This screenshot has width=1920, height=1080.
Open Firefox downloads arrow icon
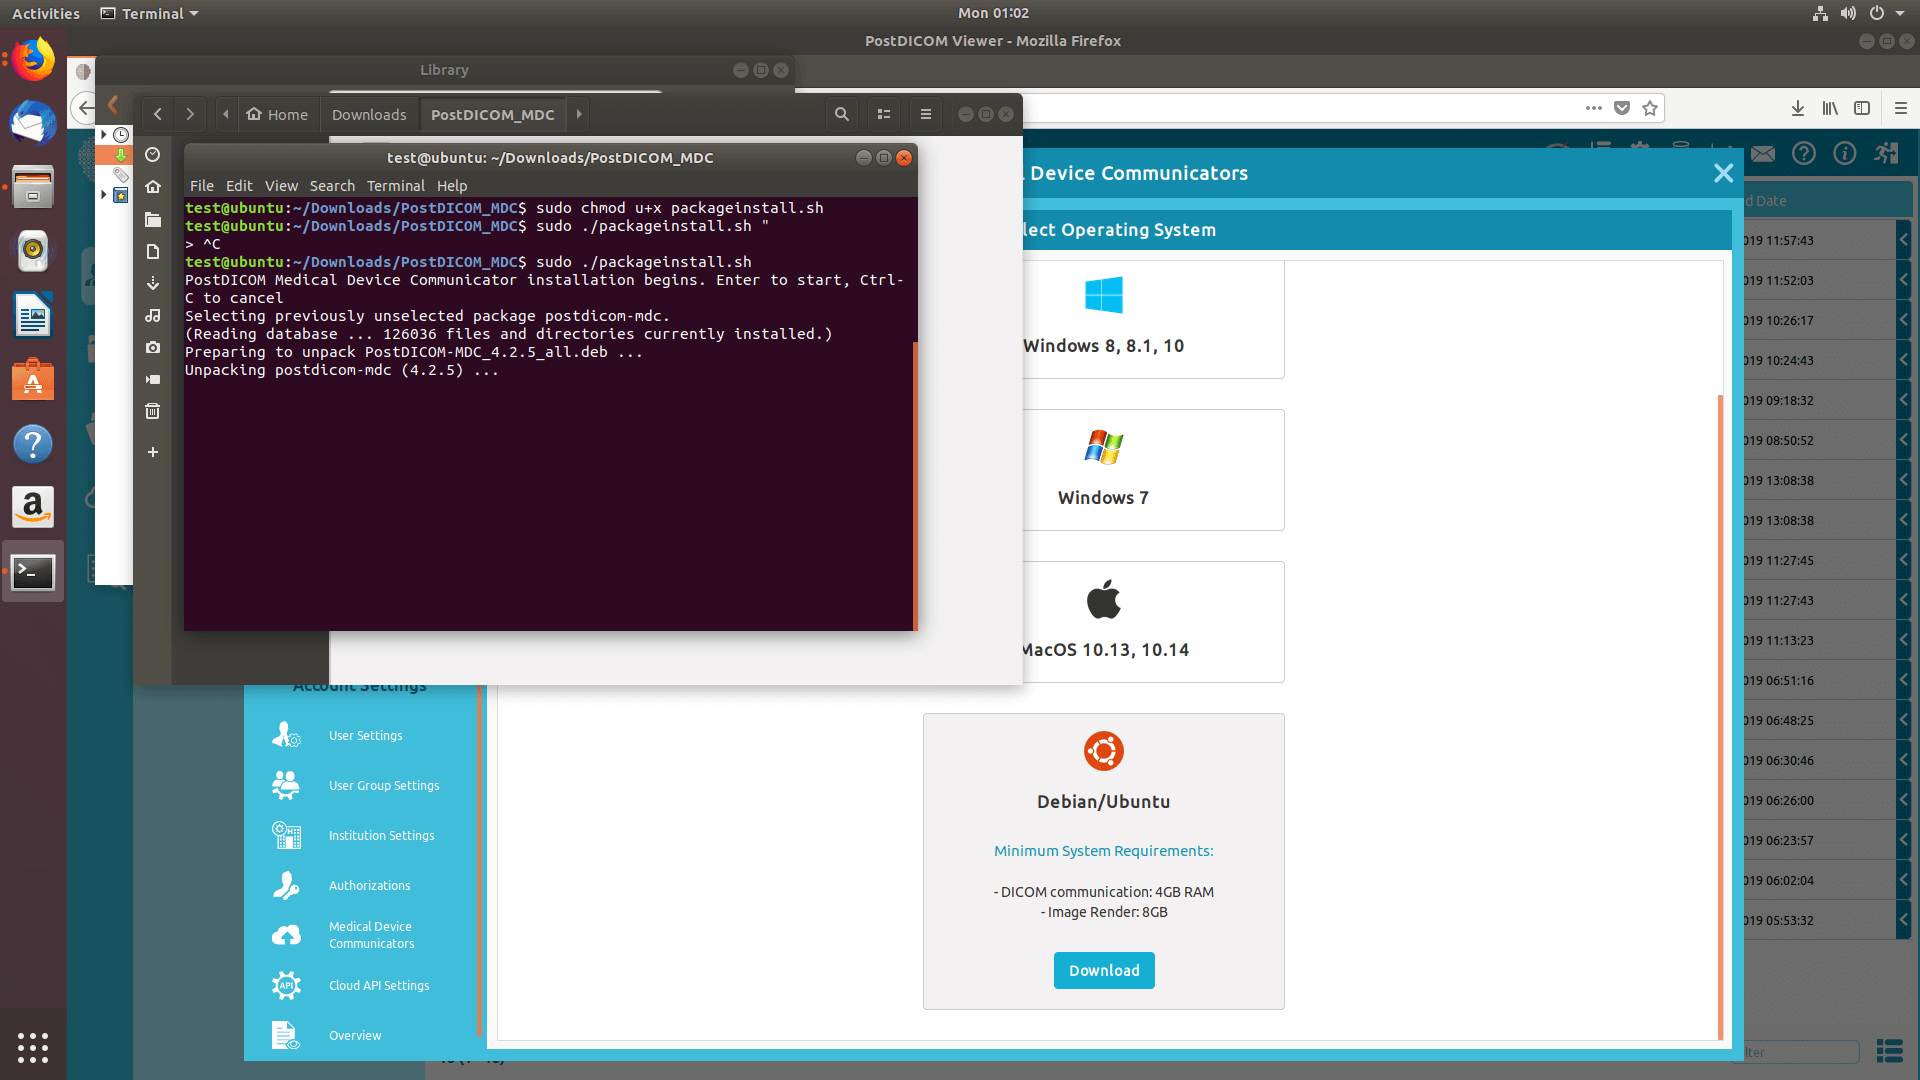[1797, 108]
